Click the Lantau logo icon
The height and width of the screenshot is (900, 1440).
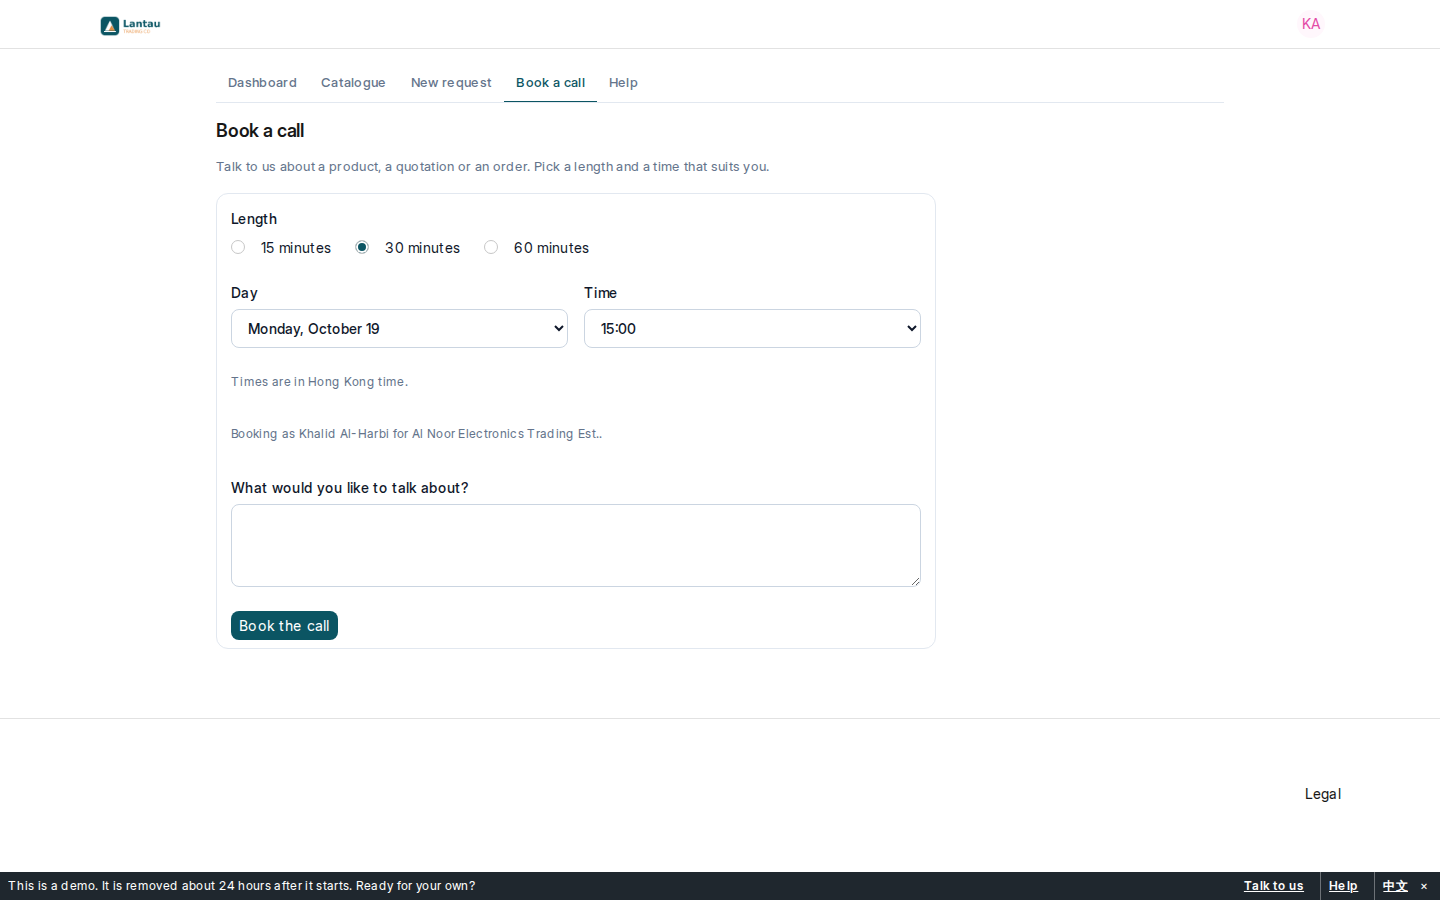(130, 25)
